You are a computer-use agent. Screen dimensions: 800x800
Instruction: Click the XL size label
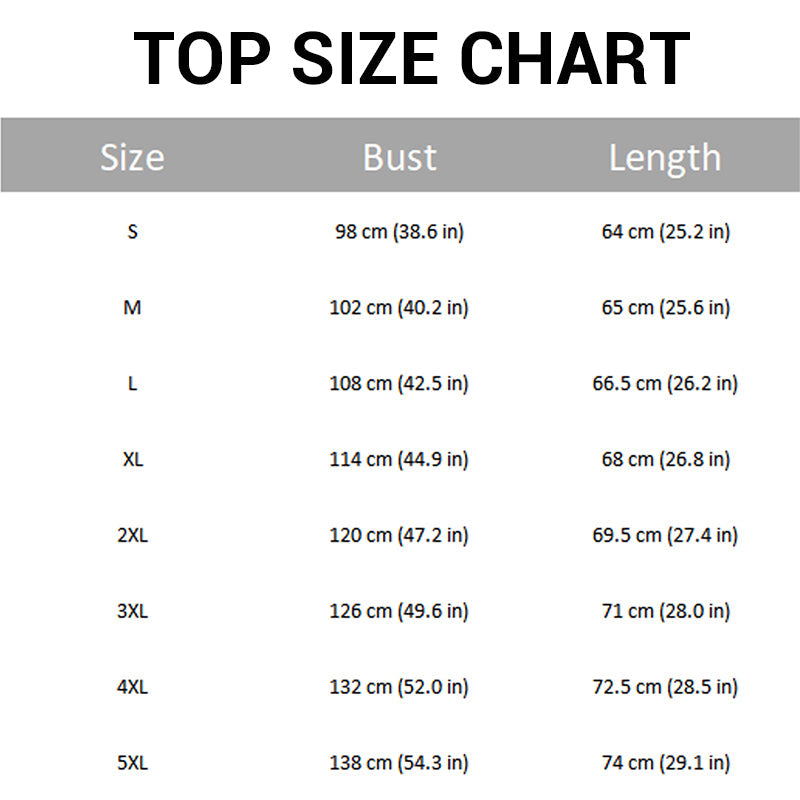point(133,460)
